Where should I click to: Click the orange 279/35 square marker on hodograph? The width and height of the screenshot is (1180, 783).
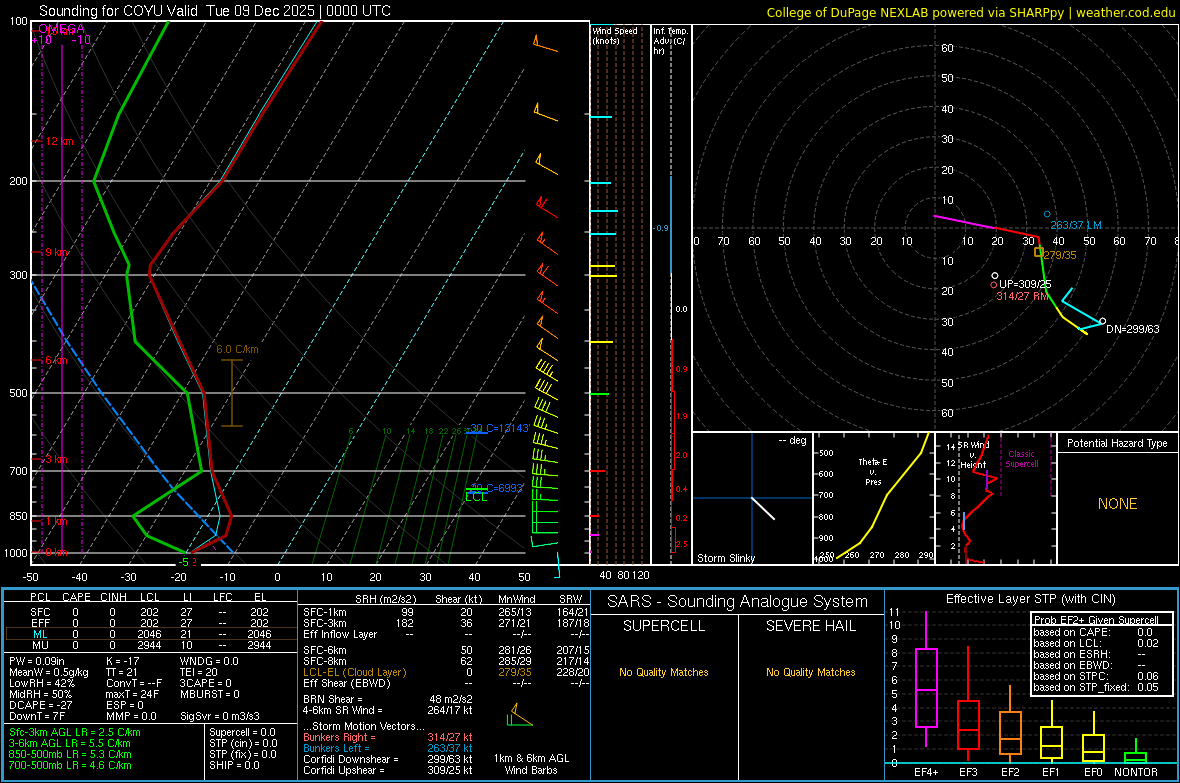(1039, 252)
